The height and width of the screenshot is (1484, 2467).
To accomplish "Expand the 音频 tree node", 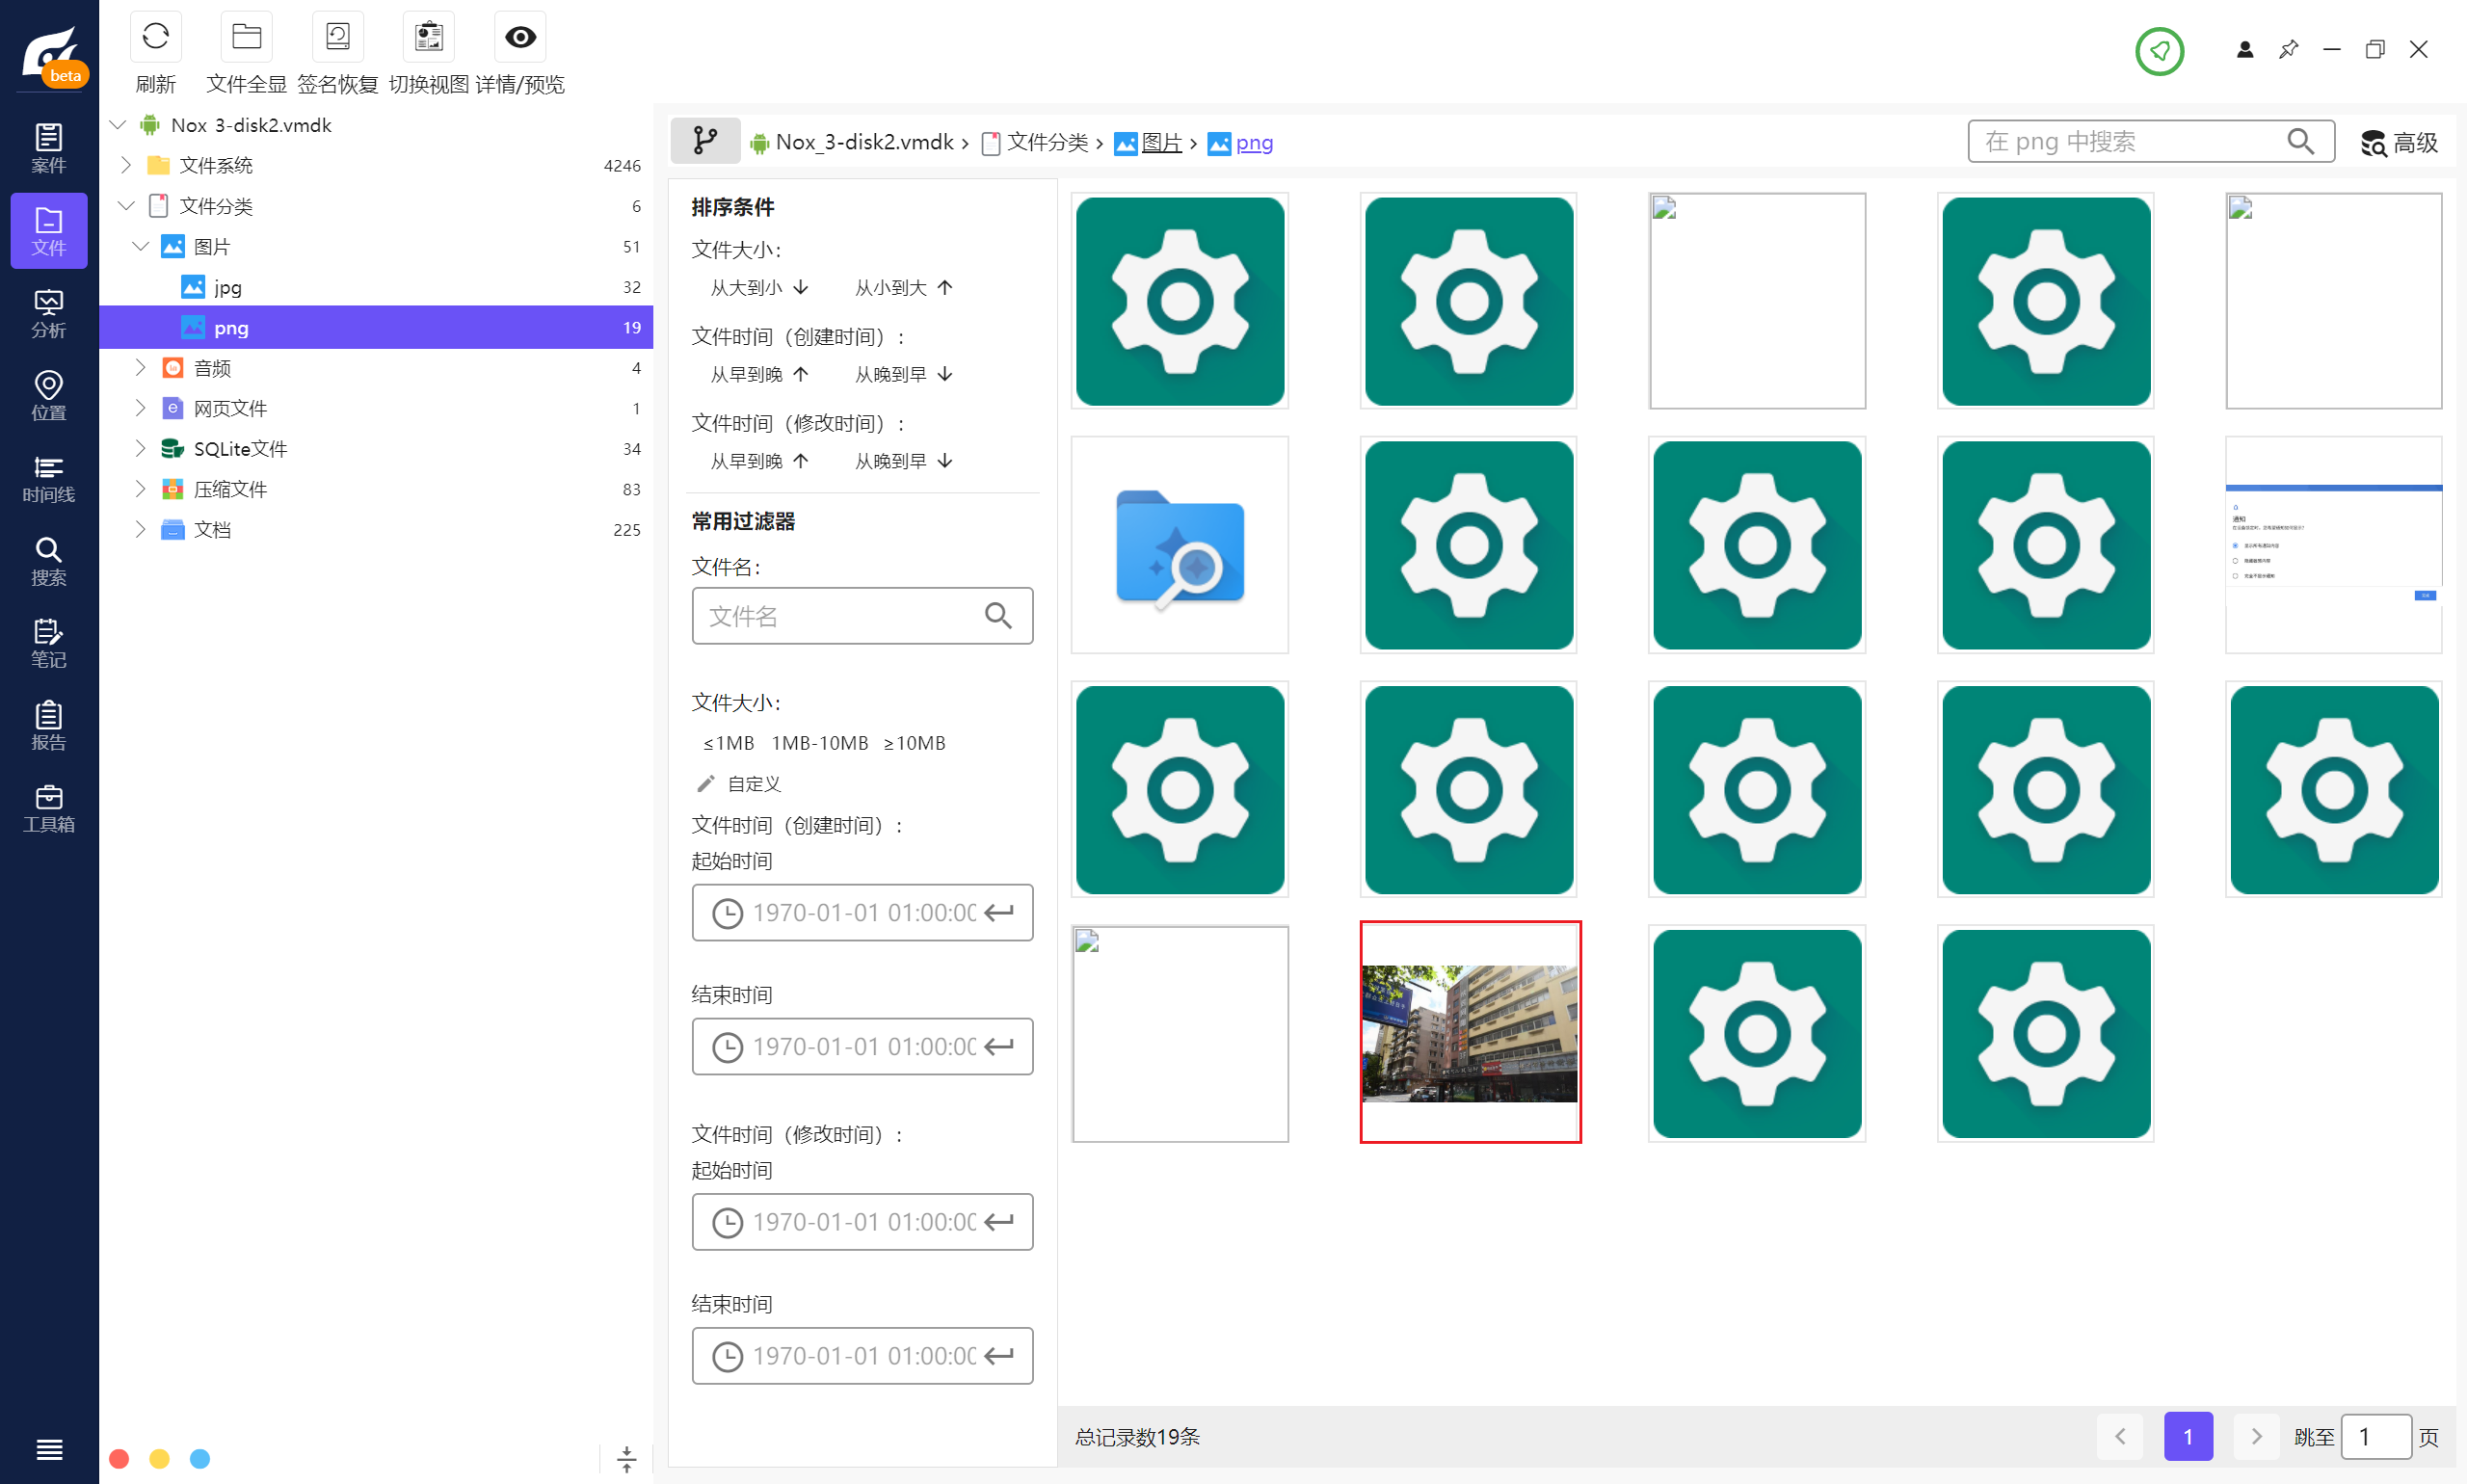I will [141, 368].
